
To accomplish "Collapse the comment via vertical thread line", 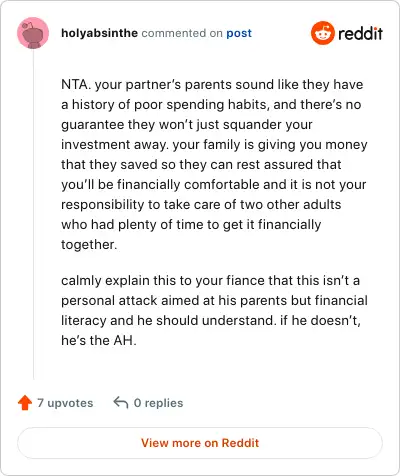I will [x=33, y=214].
